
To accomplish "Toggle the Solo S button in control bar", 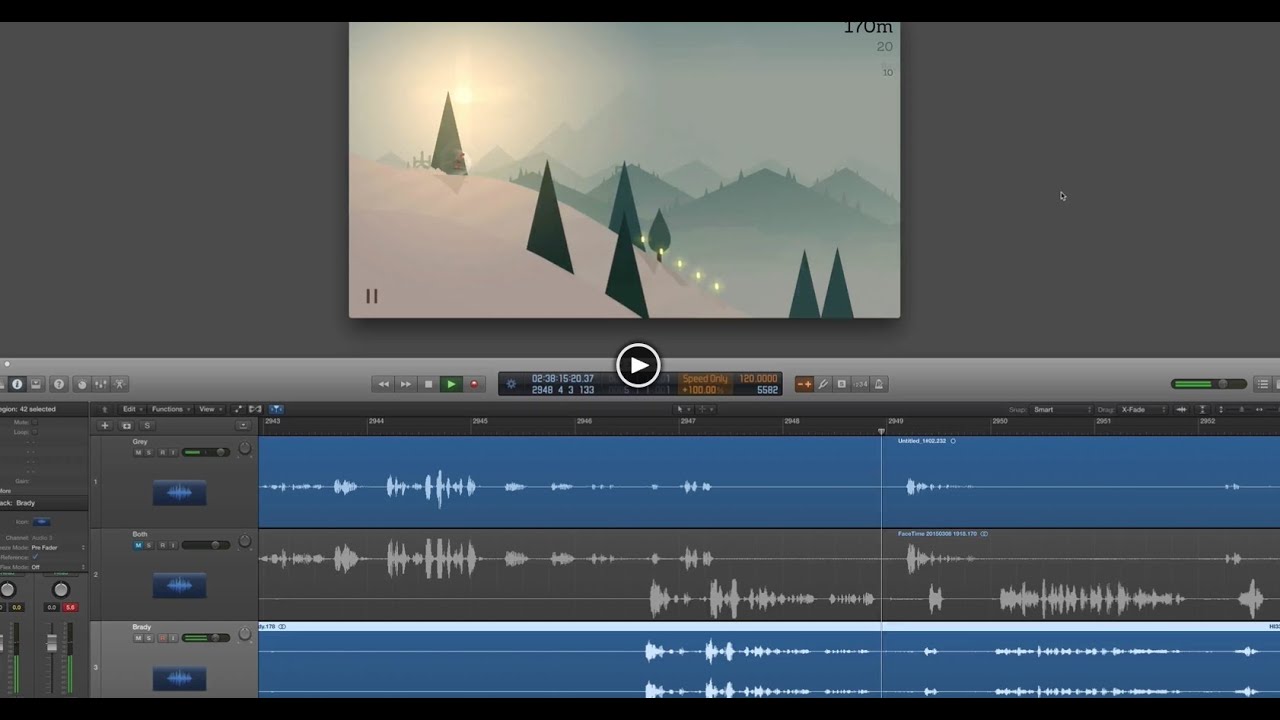I will [841, 384].
